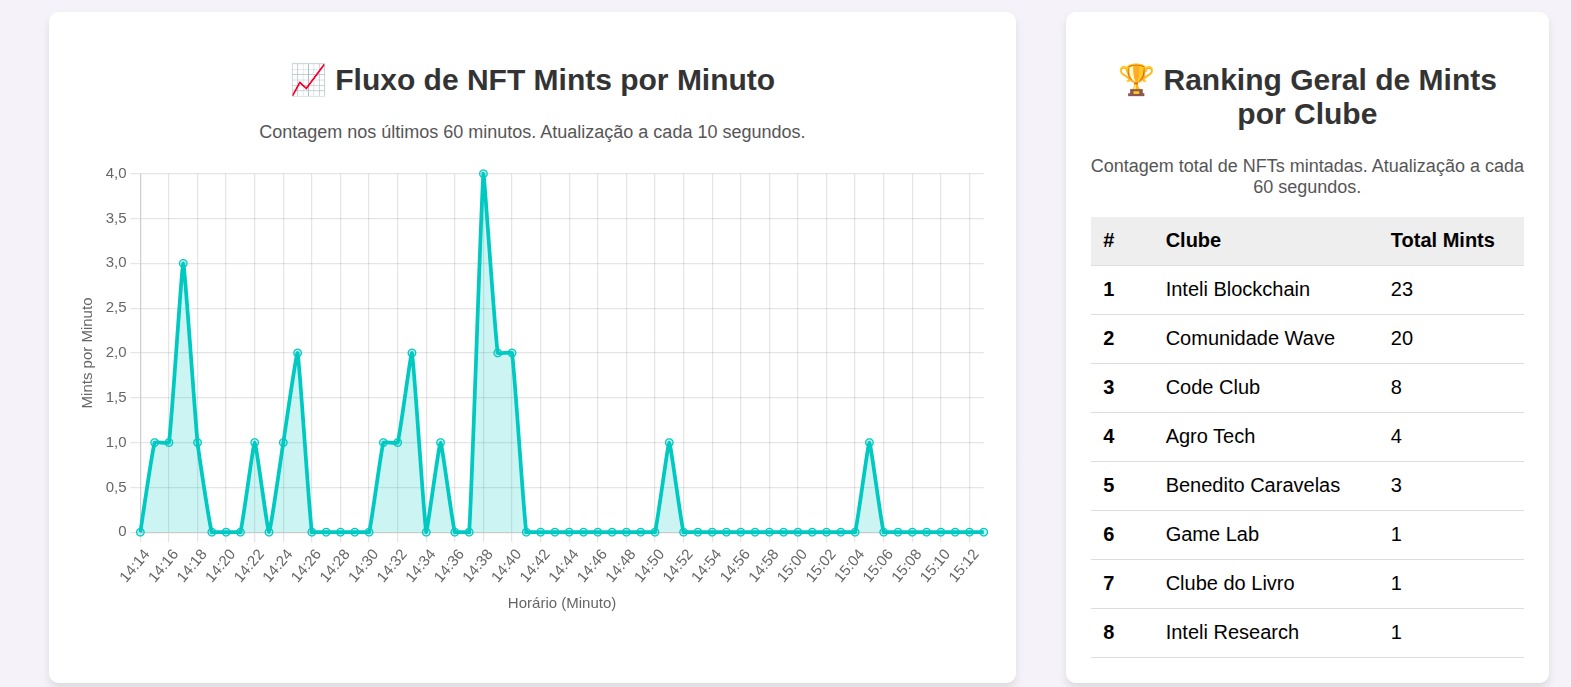Click the isolated peak point near 14:51

pyautogui.click(x=669, y=443)
